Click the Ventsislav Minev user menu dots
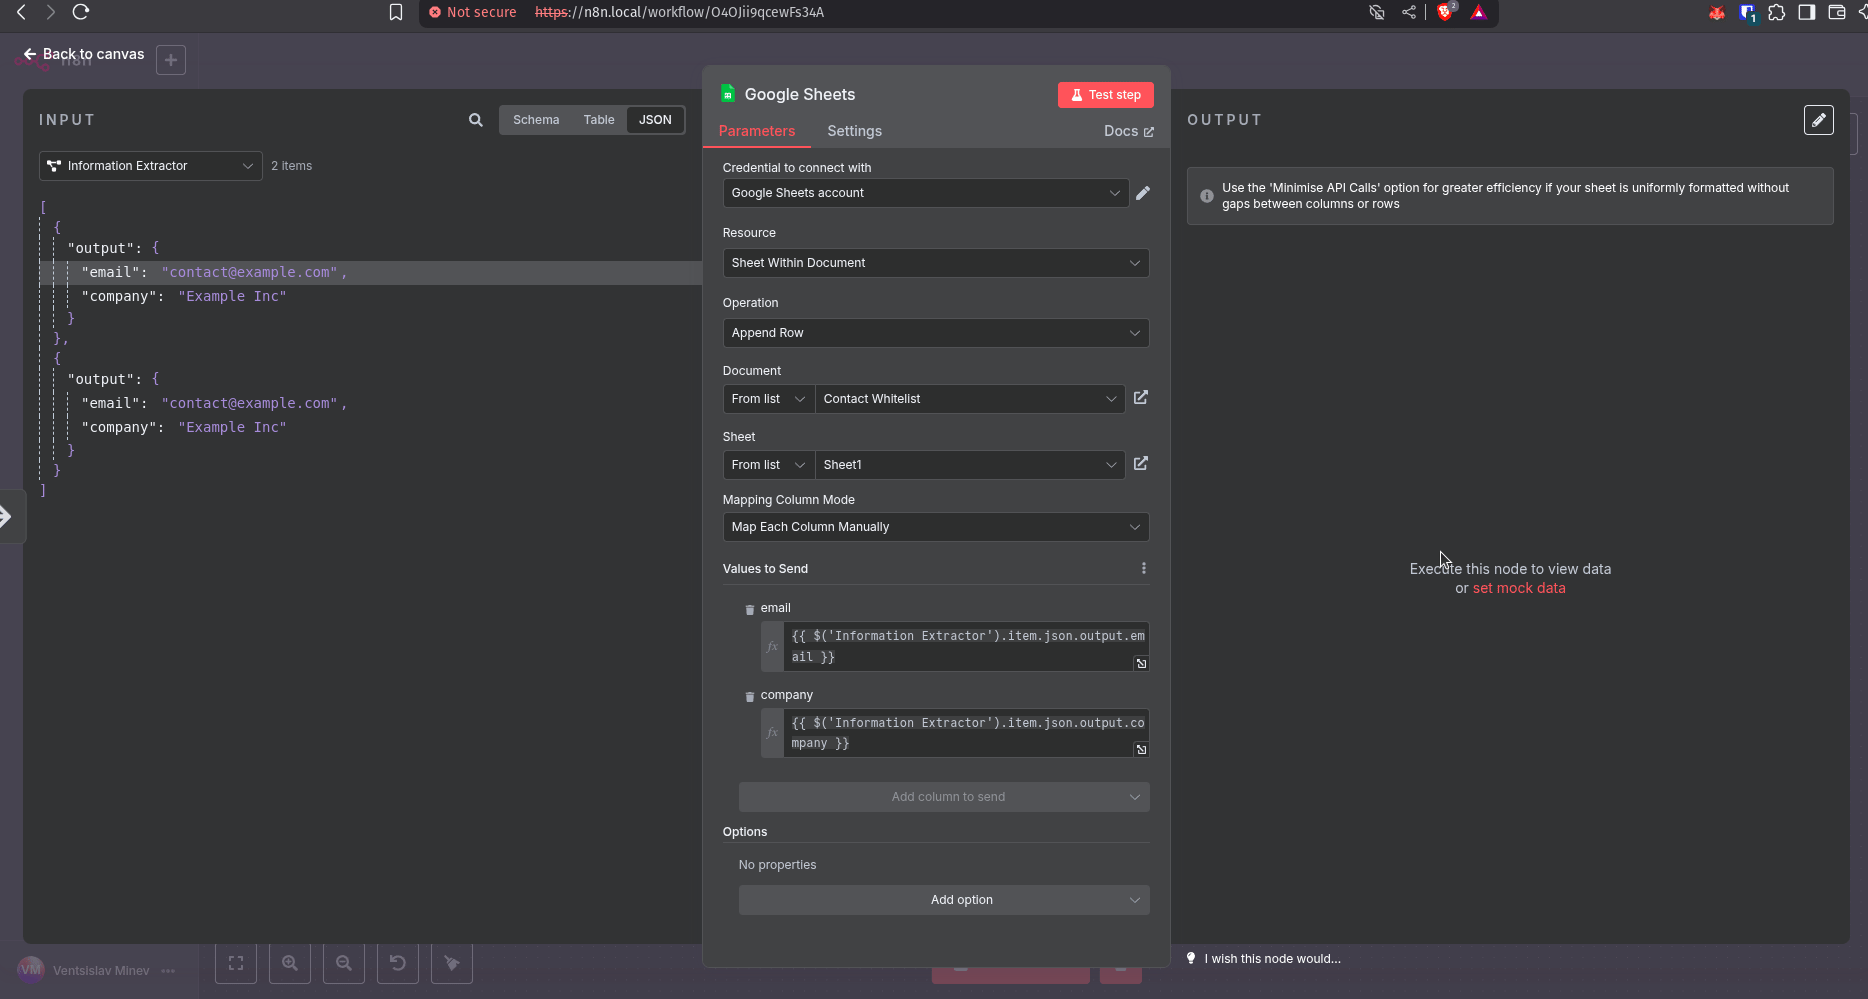 [168, 971]
